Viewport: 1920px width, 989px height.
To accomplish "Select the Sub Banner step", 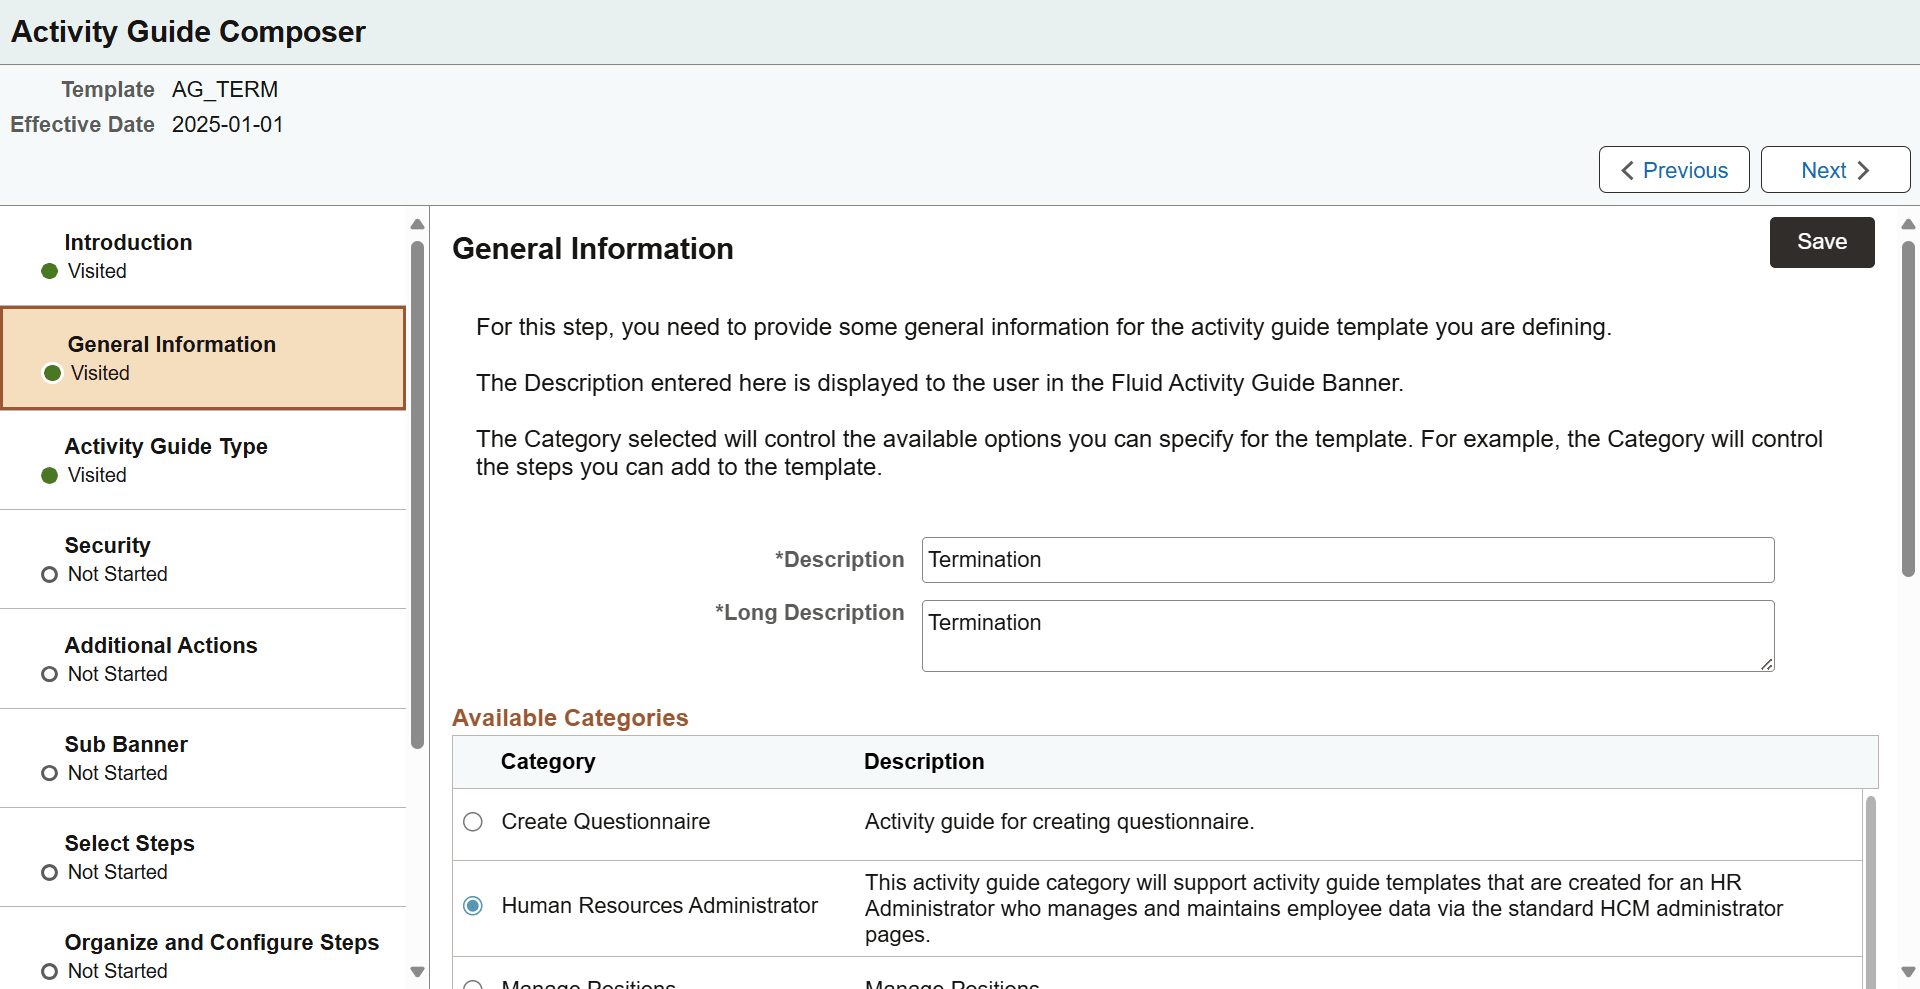I will click(x=126, y=744).
